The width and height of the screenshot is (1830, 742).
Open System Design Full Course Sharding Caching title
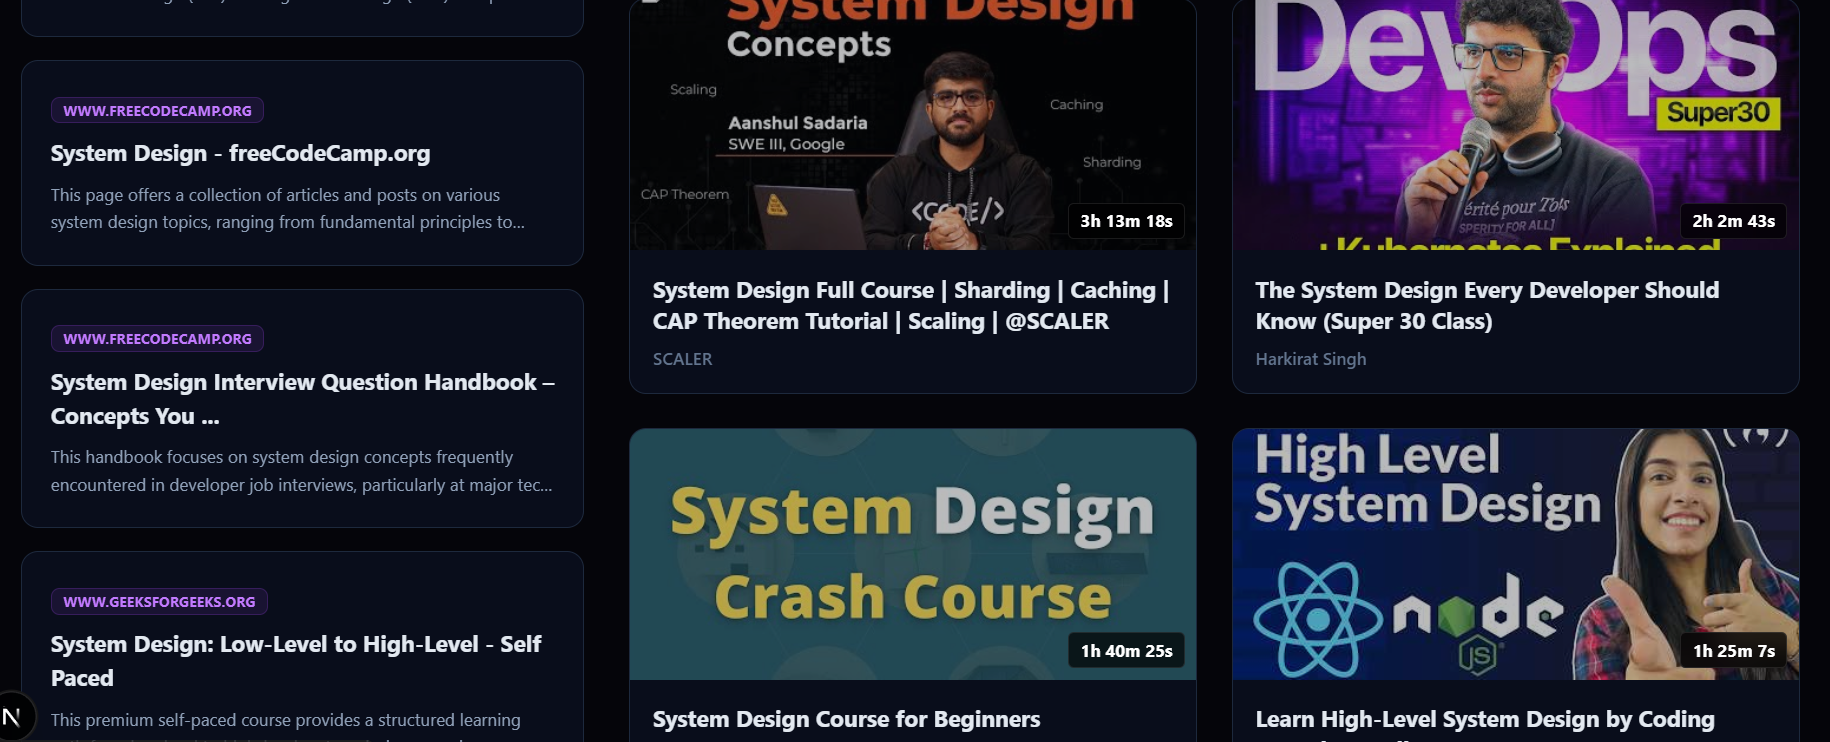tap(911, 305)
